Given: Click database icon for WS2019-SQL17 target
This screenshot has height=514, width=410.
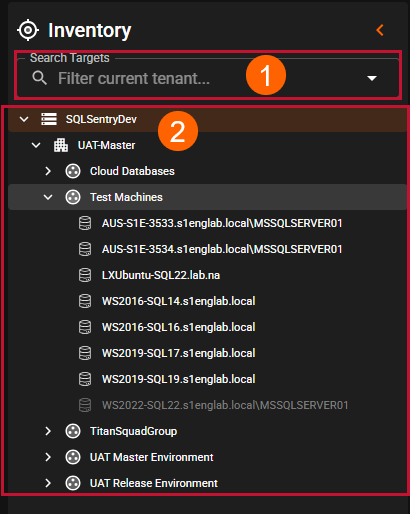Looking at the screenshot, I should click(x=85, y=353).
